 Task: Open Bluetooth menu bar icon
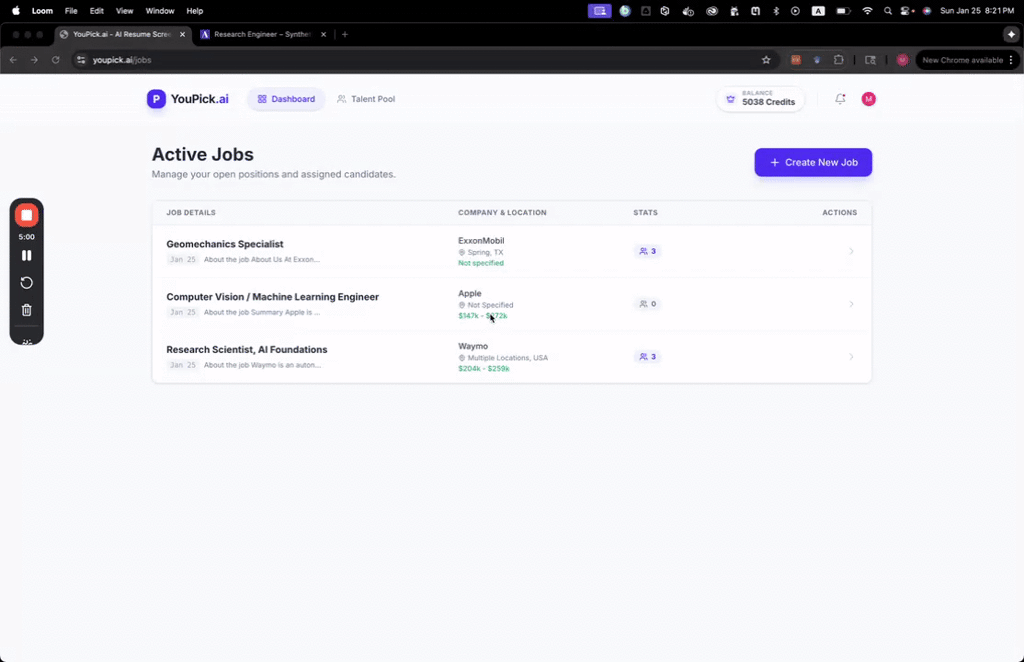[x=776, y=11]
